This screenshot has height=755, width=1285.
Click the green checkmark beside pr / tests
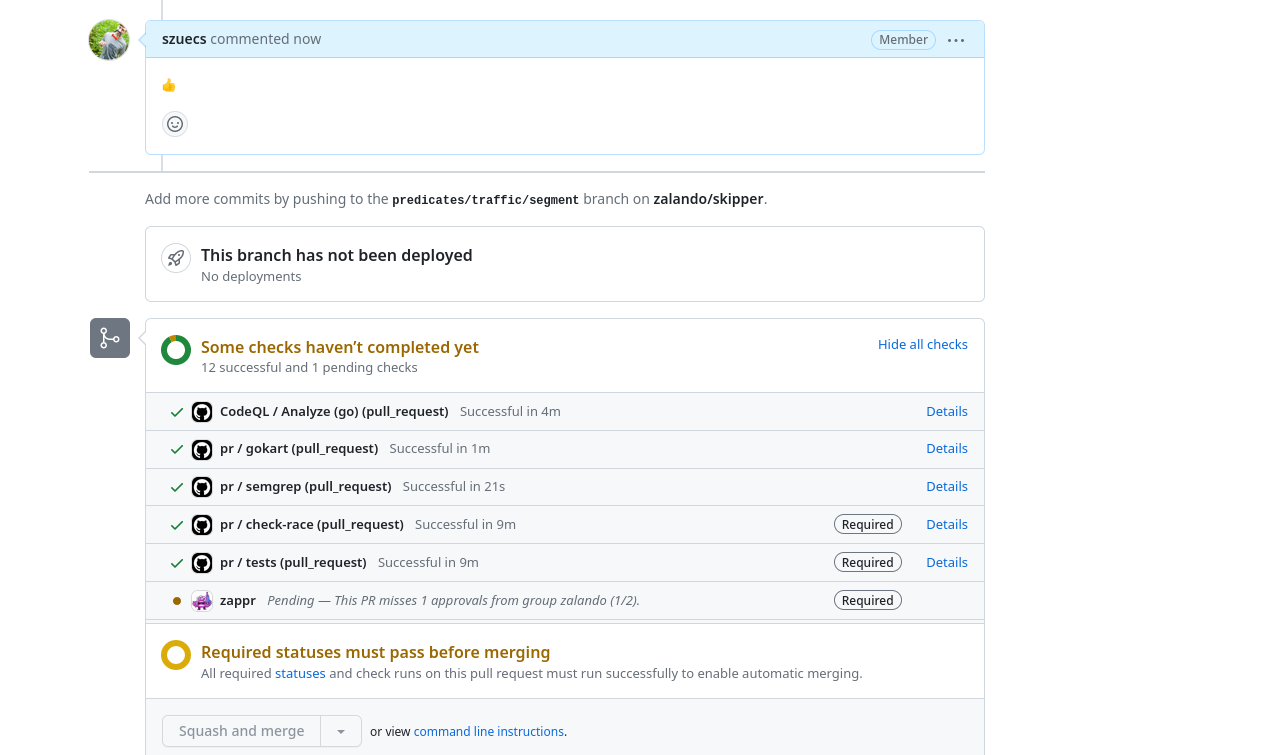pyautogui.click(x=177, y=562)
